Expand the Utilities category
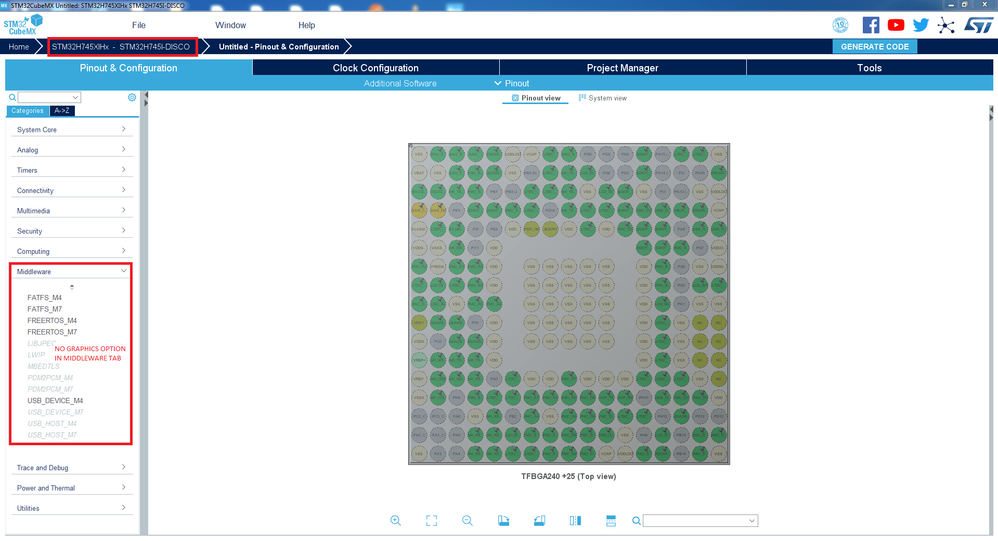The height and width of the screenshot is (541, 998). pyautogui.click(x=71, y=509)
